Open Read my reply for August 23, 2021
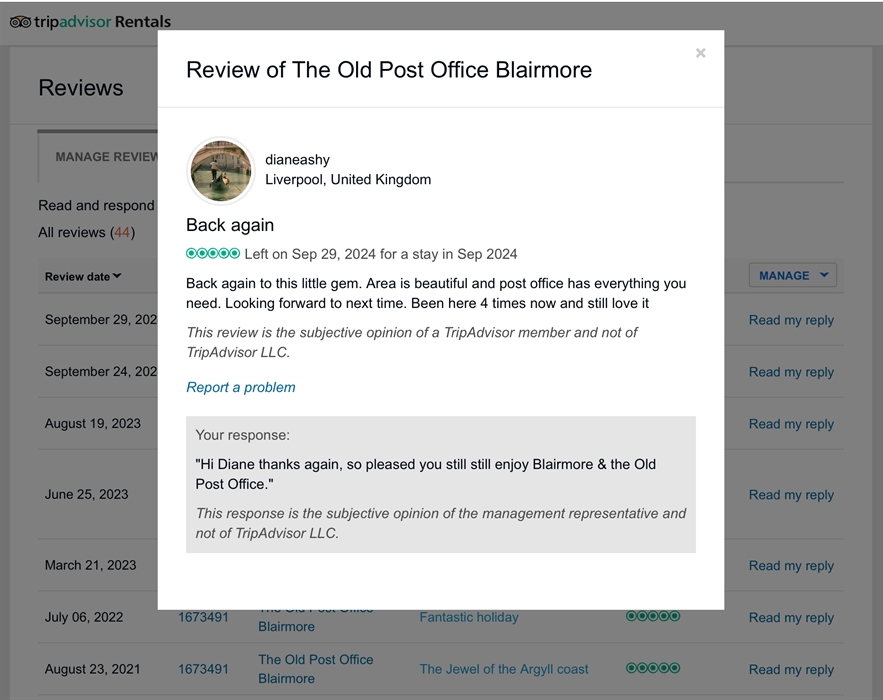Image resolution: width=883 pixels, height=700 pixels. [791, 670]
